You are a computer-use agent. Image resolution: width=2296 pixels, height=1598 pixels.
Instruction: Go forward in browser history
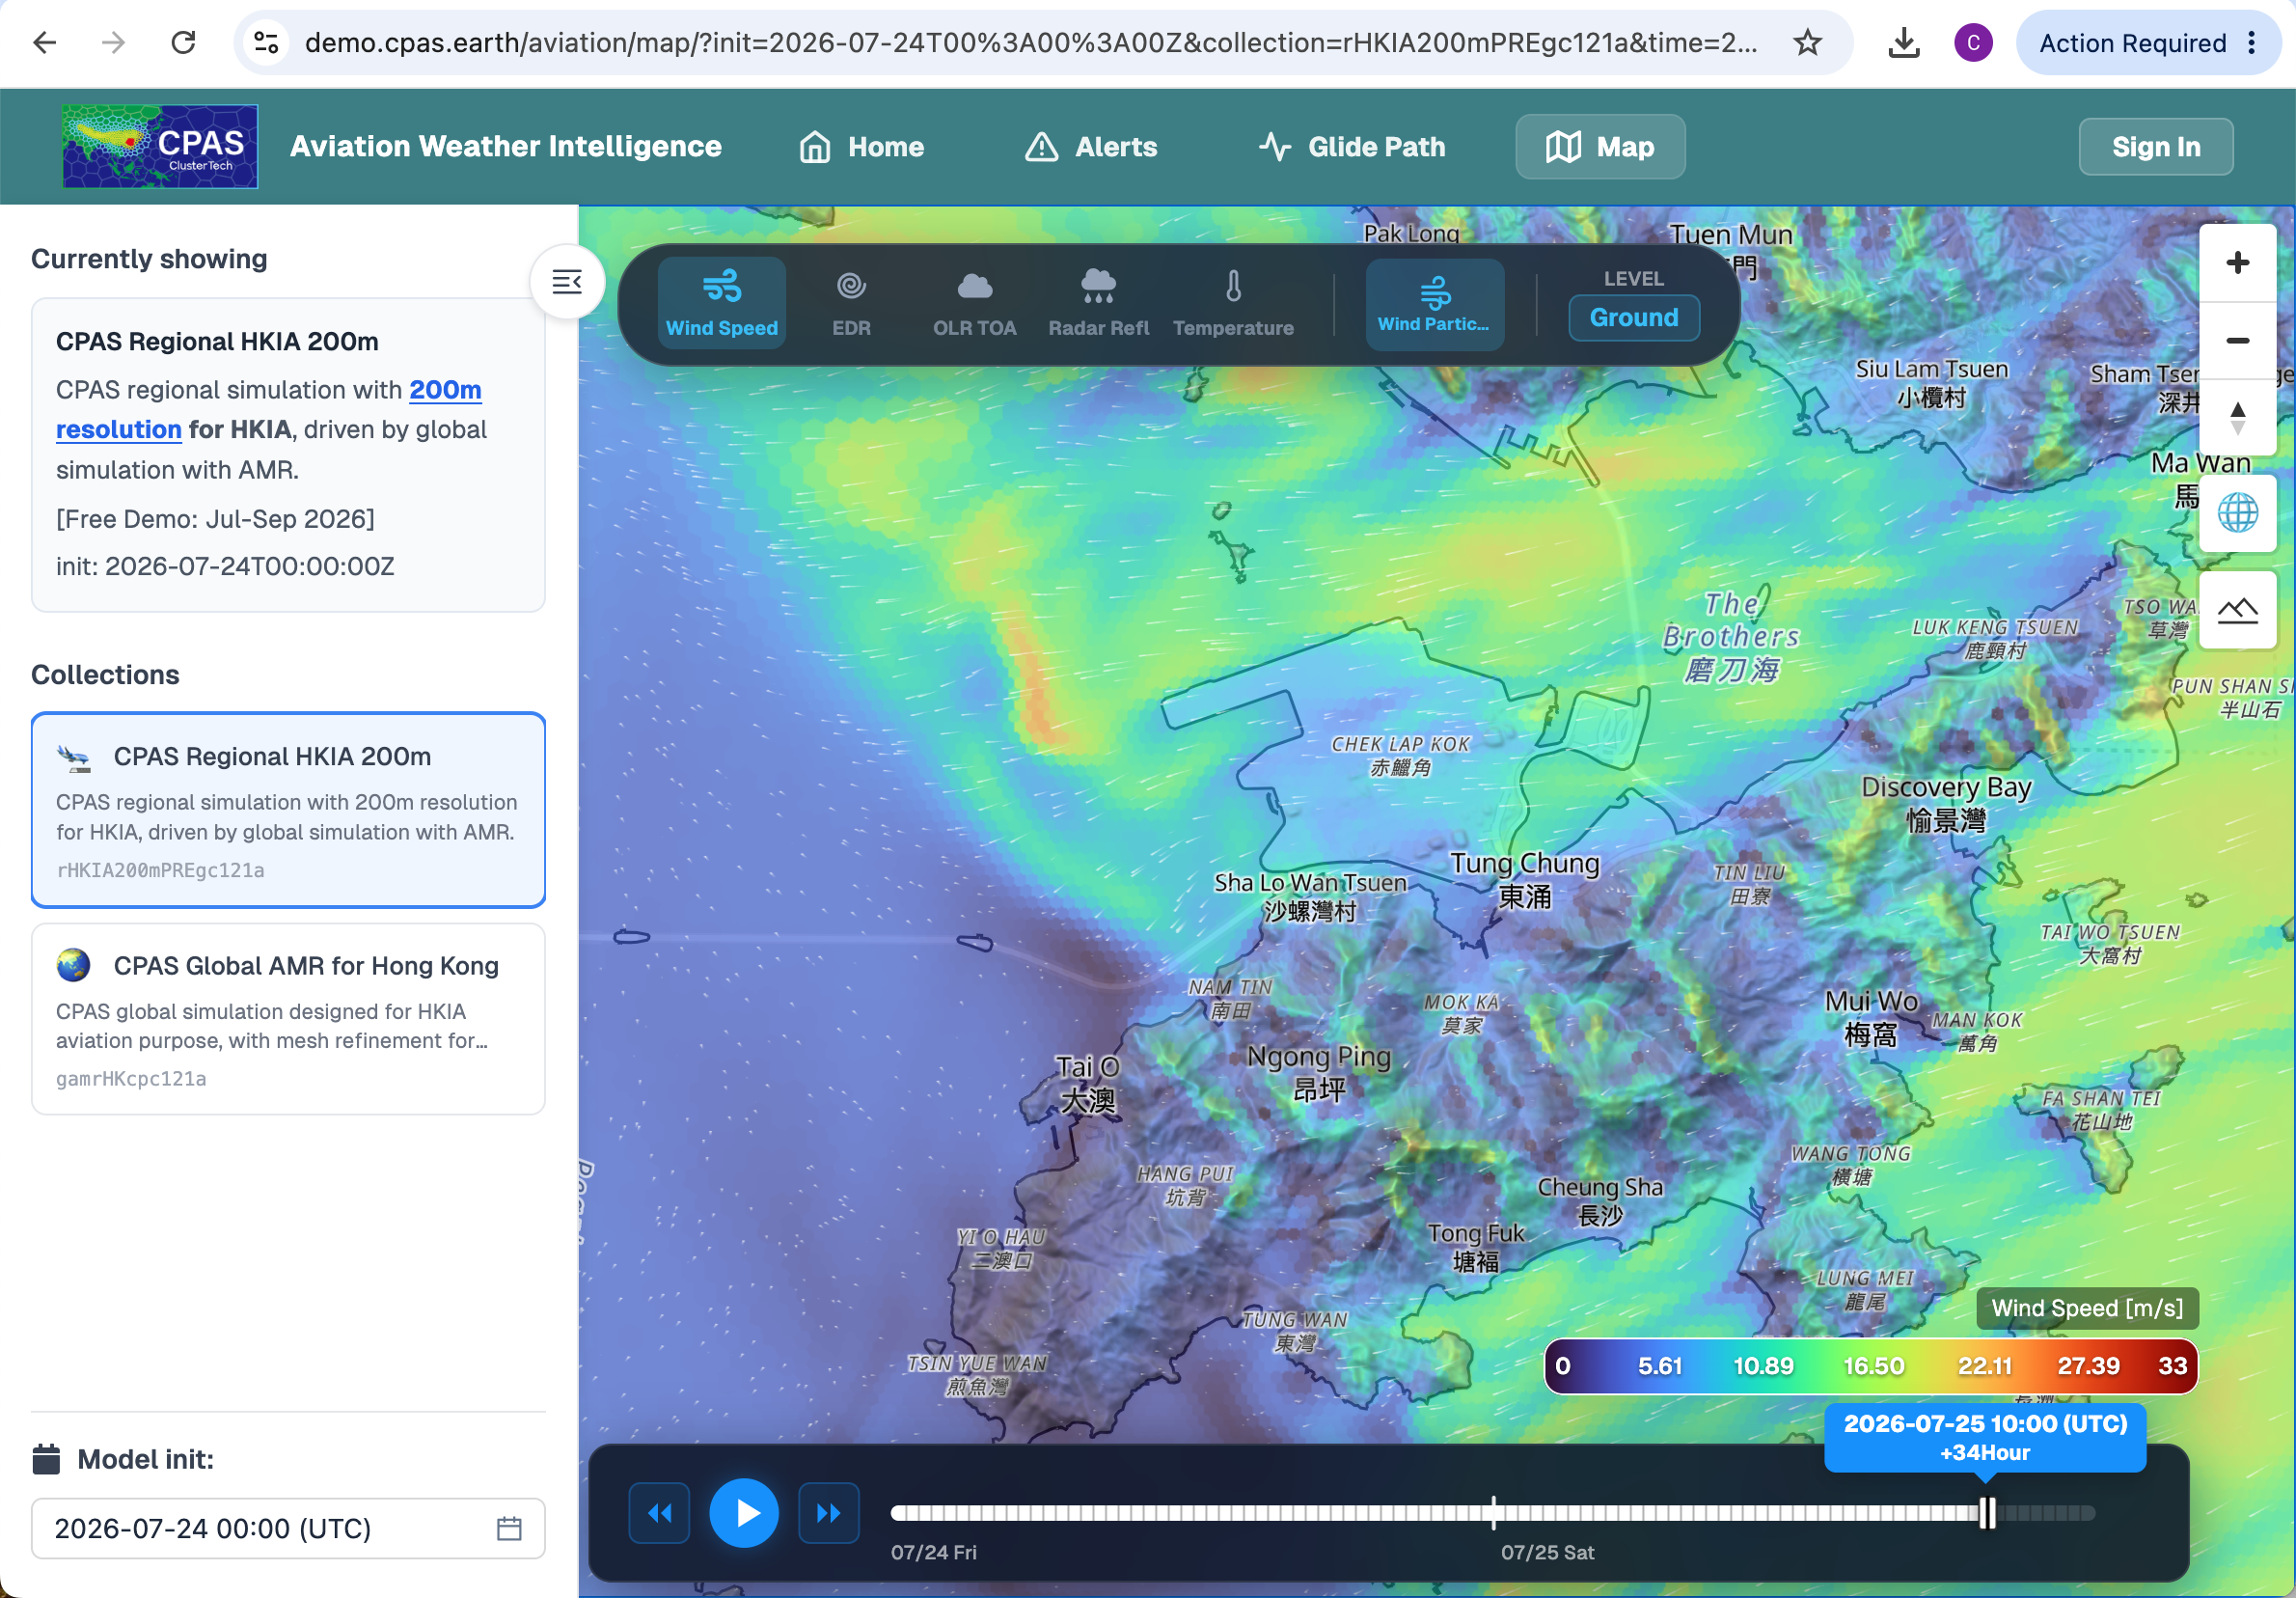[114, 42]
